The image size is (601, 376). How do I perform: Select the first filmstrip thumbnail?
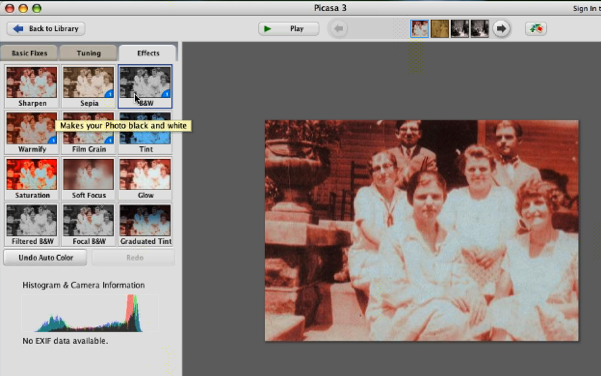[x=419, y=29]
